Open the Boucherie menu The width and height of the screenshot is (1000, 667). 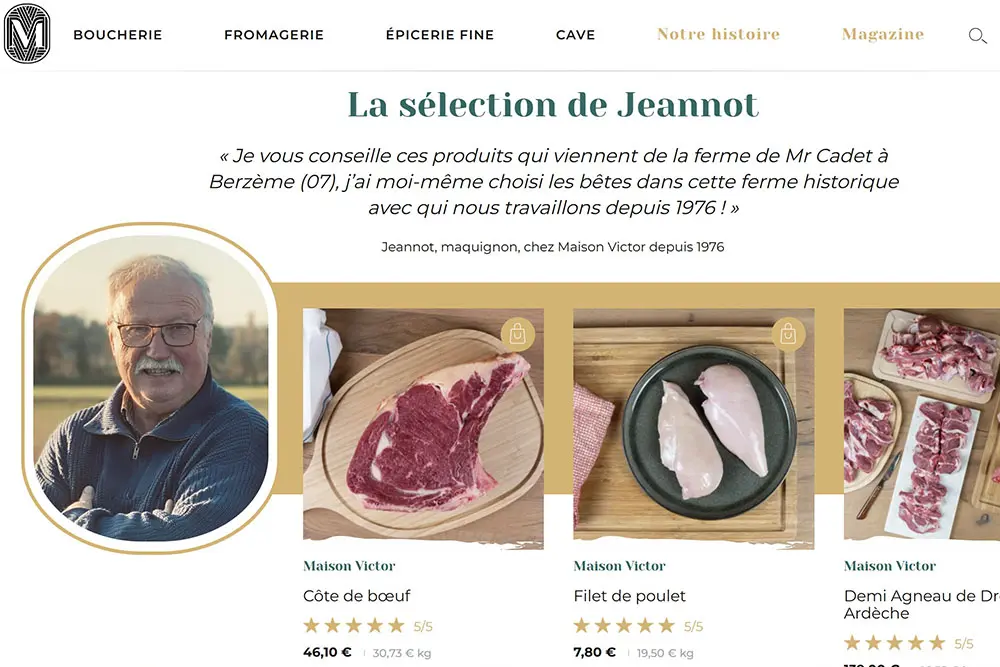coord(118,35)
